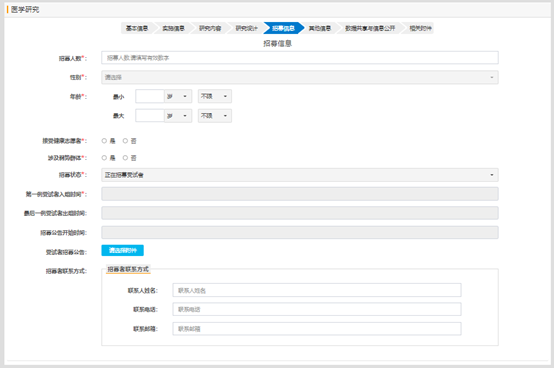Select 是 for 涉及弱势群体
Viewport: 554px width, 368px height.
[104, 158]
